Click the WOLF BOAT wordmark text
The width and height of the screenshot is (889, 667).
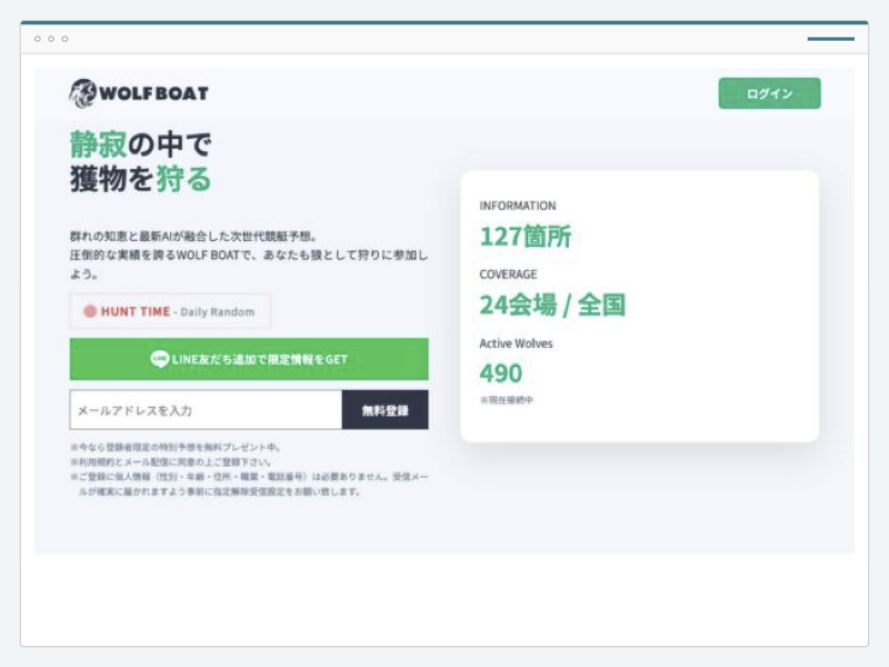pyautogui.click(x=154, y=93)
